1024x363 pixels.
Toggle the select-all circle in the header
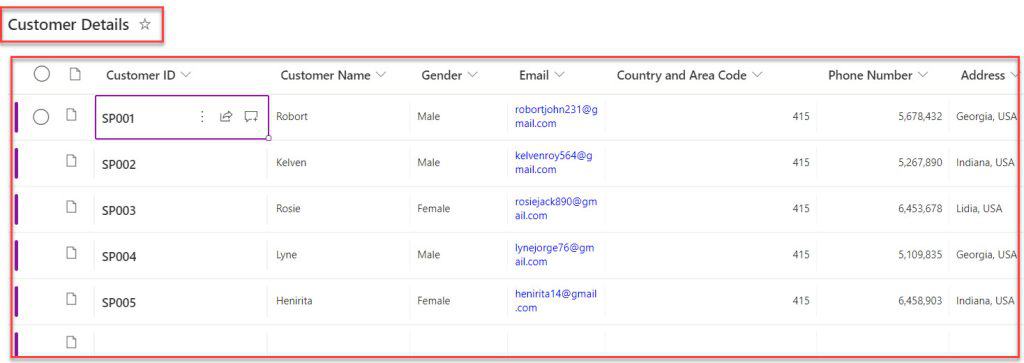click(x=42, y=75)
